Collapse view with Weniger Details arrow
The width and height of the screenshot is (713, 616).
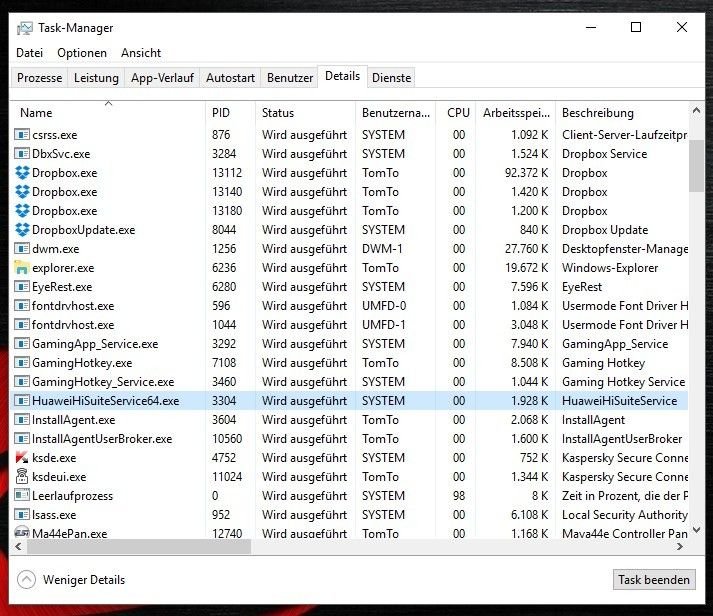(26, 580)
